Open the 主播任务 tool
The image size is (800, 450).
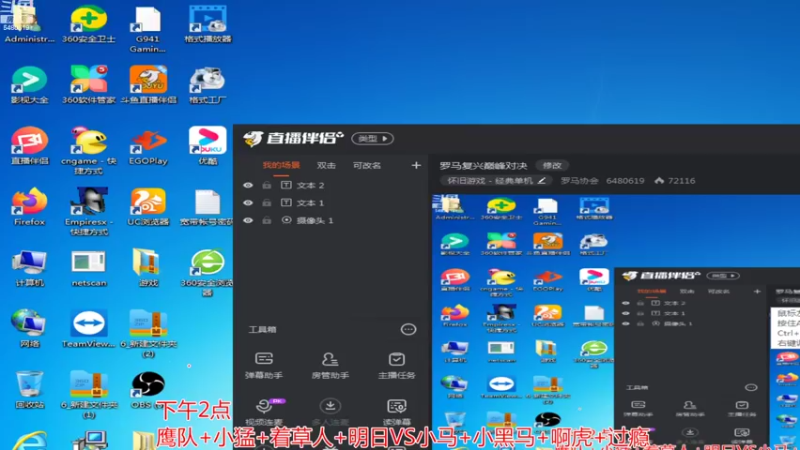(396, 365)
